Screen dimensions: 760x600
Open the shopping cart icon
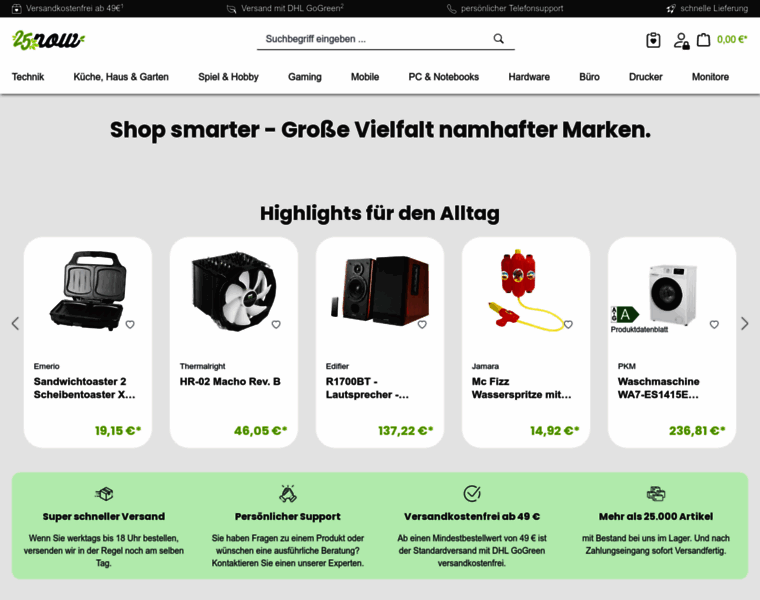click(x=703, y=40)
